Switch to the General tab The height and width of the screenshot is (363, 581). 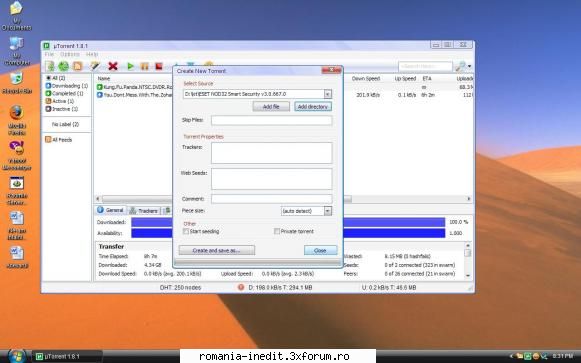(x=110, y=210)
